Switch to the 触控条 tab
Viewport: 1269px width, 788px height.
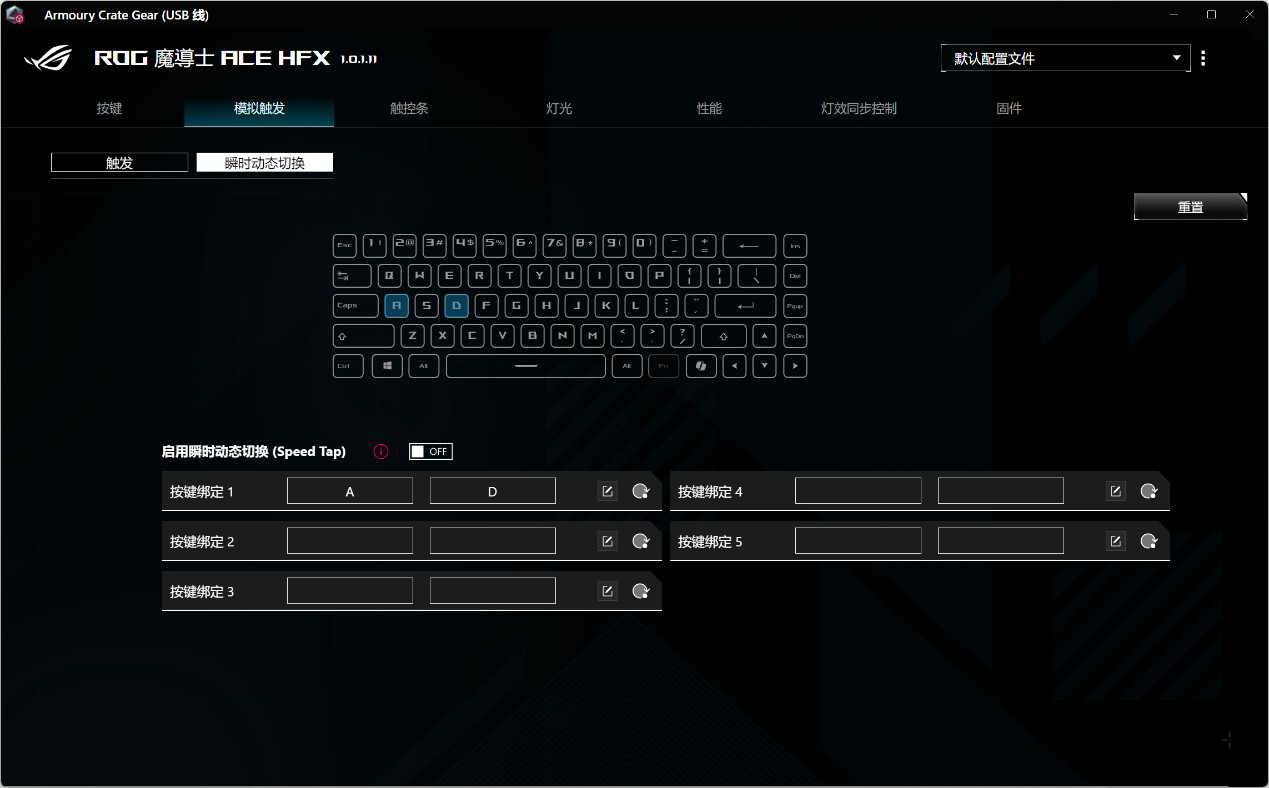(409, 108)
